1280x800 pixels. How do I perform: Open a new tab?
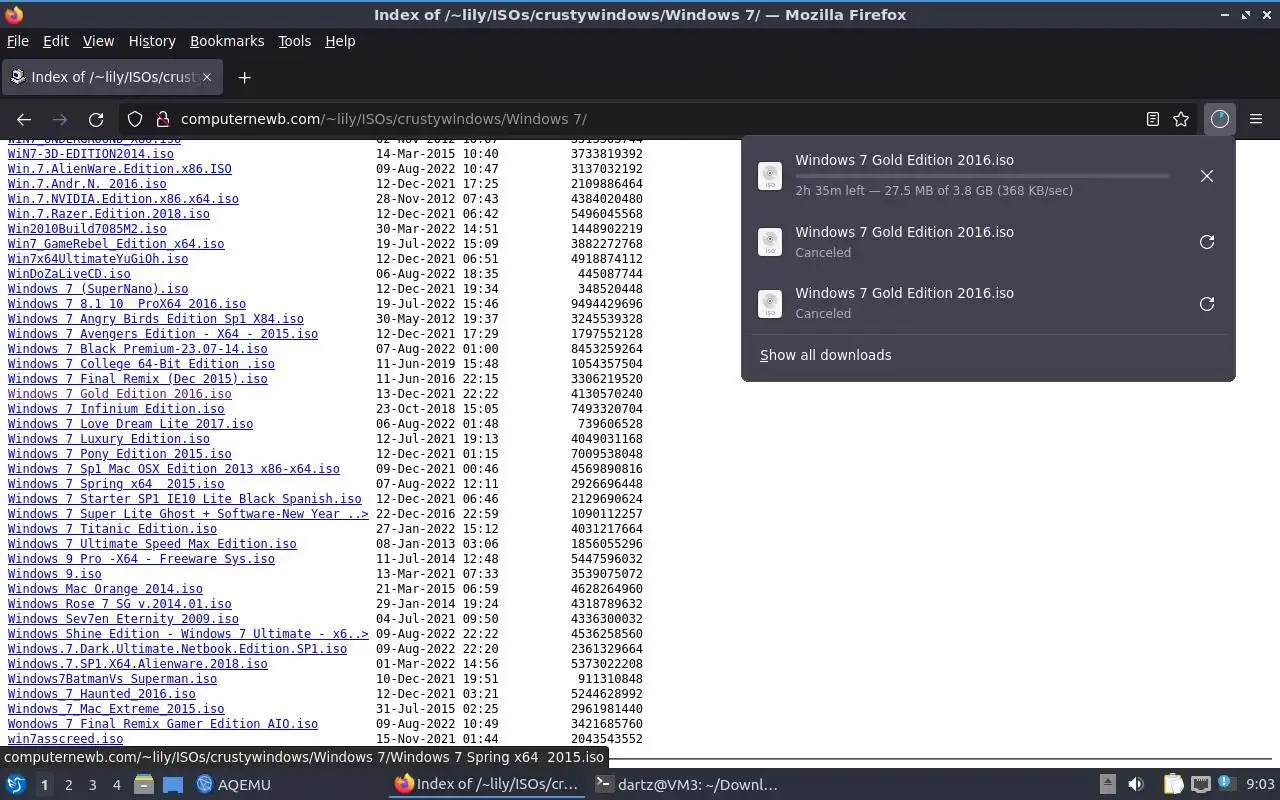click(x=244, y=77)
